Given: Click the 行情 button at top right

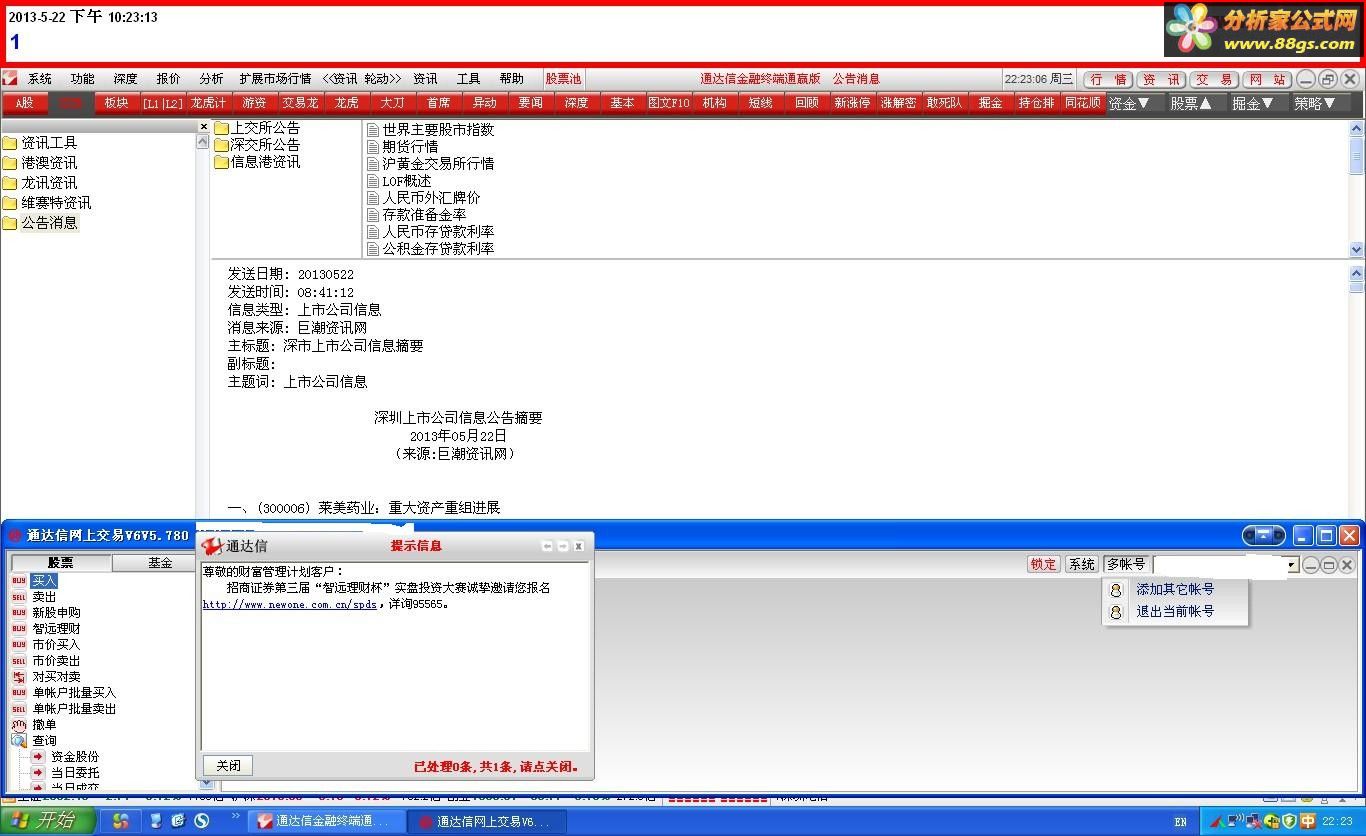Looking at the screenshot, I should click(1108, 79).
